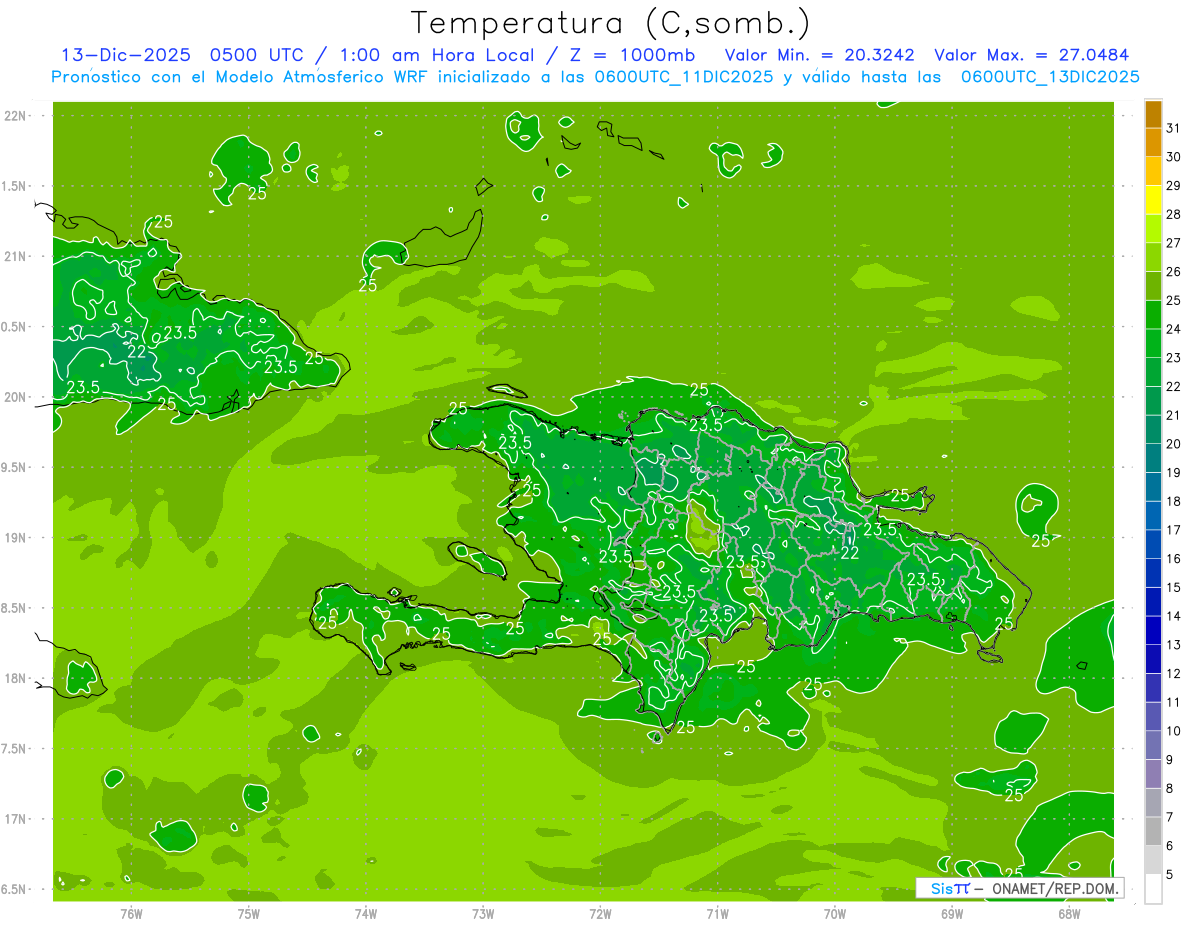Click the "28" value on the color legend
Screen dimensions: 1200x927
click(x=1173, y=214)
